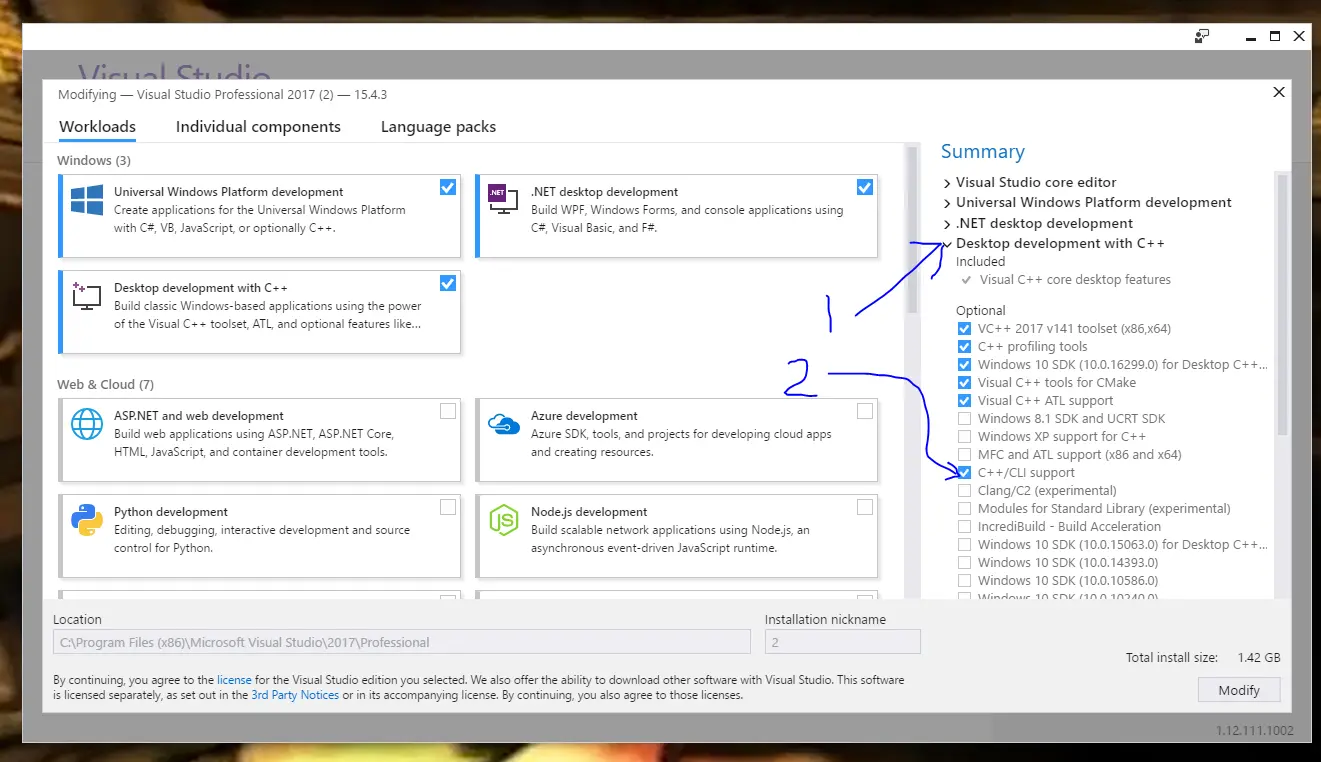
Task: Check Windows 10 SDK (10.0.14393.0) option
Action: tap(964, 562)
